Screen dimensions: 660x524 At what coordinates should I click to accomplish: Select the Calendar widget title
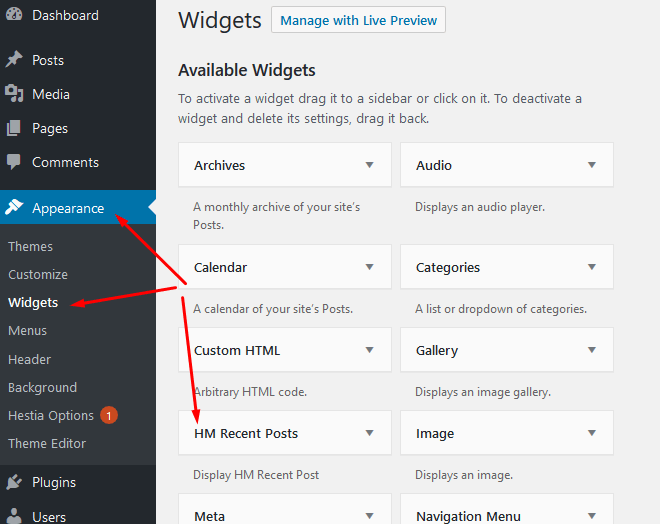[221, 267]
